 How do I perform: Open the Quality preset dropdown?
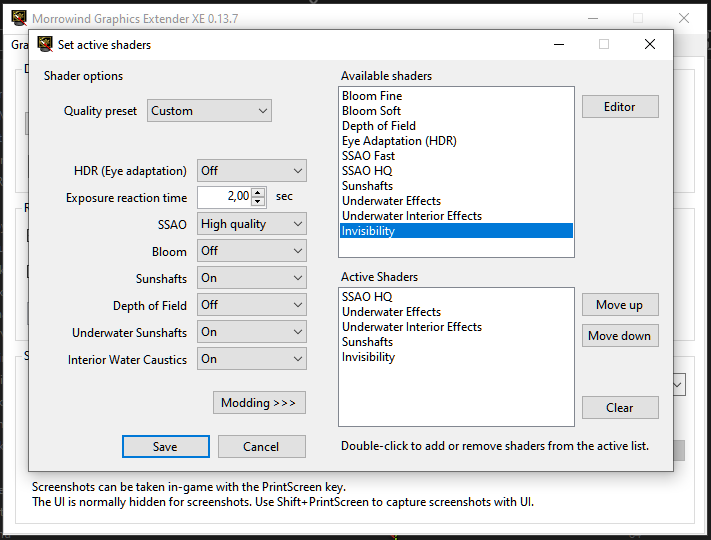pos(209,111)
